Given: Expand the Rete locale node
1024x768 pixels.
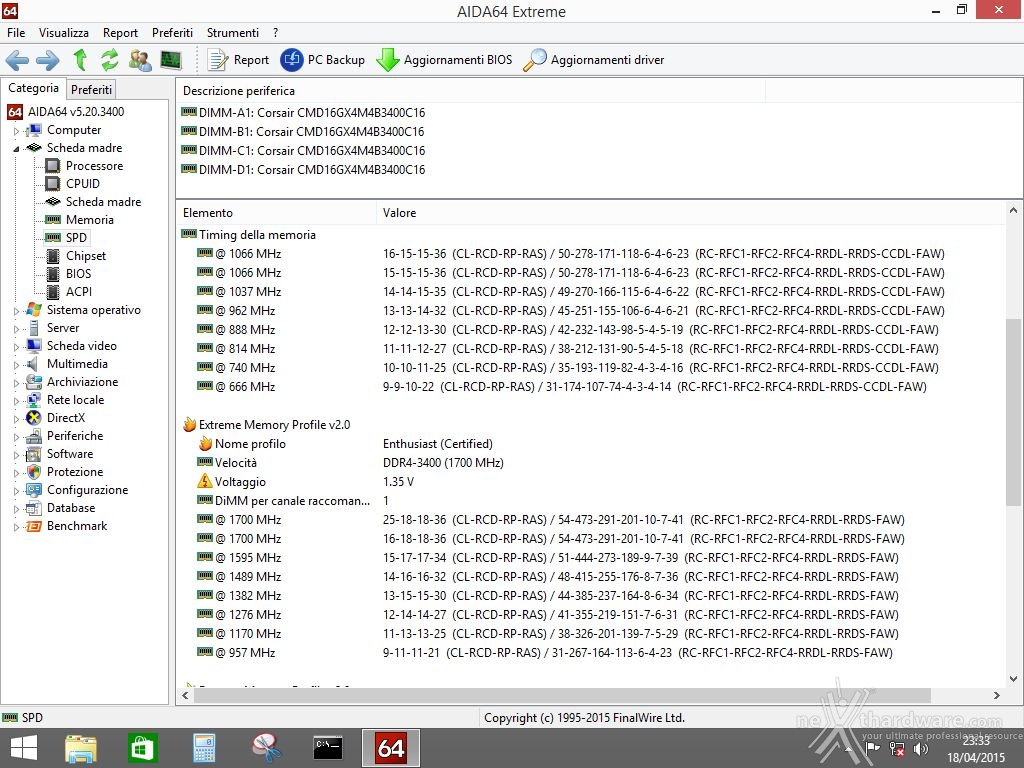Looking at the screenshot, I should pyautogui.click(x=16, y=400).
